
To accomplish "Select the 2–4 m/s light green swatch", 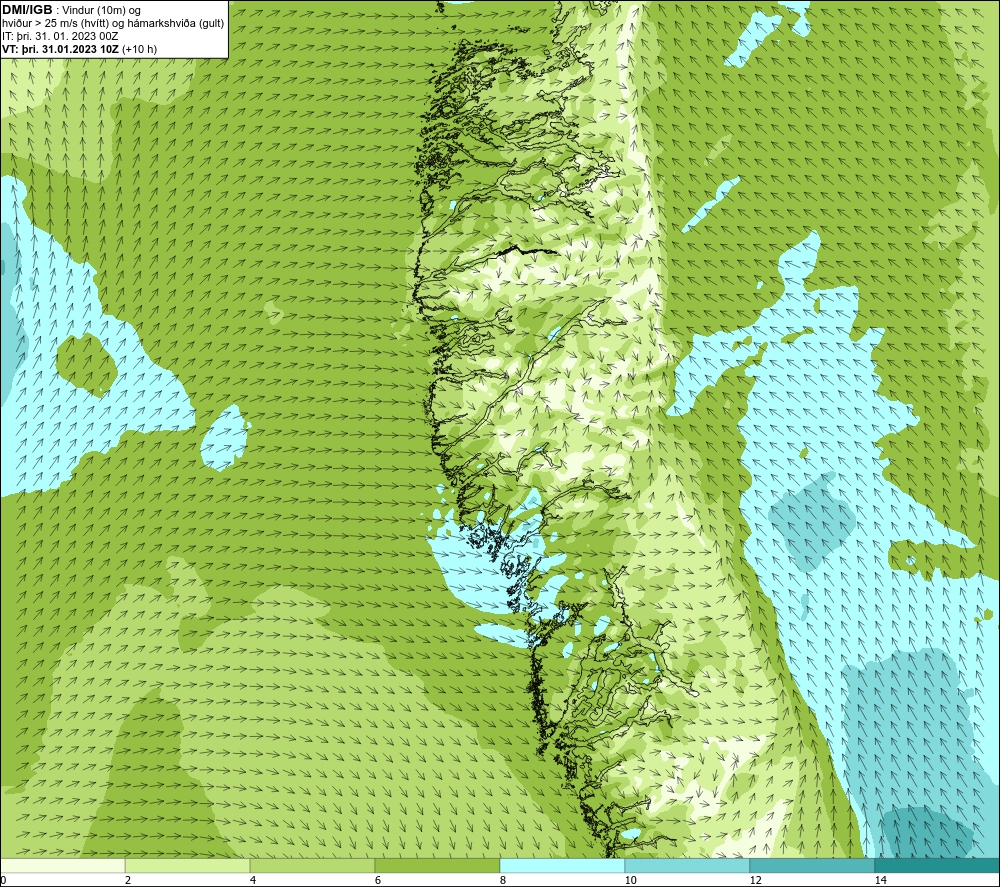I will (188, 865).
